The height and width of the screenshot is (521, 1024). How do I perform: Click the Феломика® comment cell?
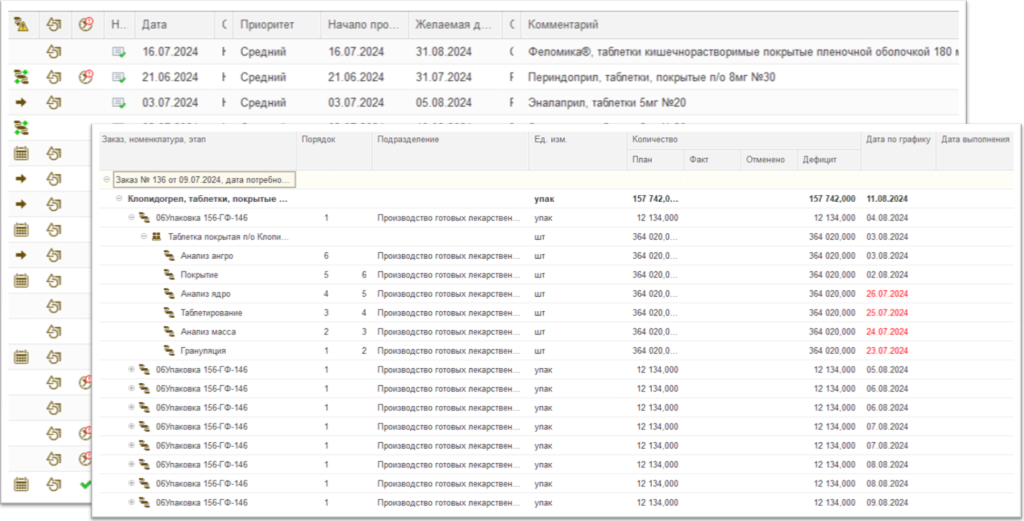pyautogui.click(x=742, y=52)
